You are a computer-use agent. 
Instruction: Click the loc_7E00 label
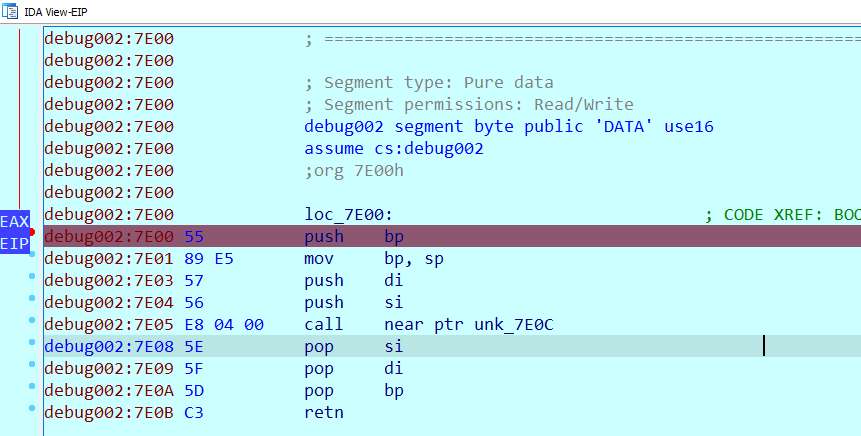[x=348, y=214]
